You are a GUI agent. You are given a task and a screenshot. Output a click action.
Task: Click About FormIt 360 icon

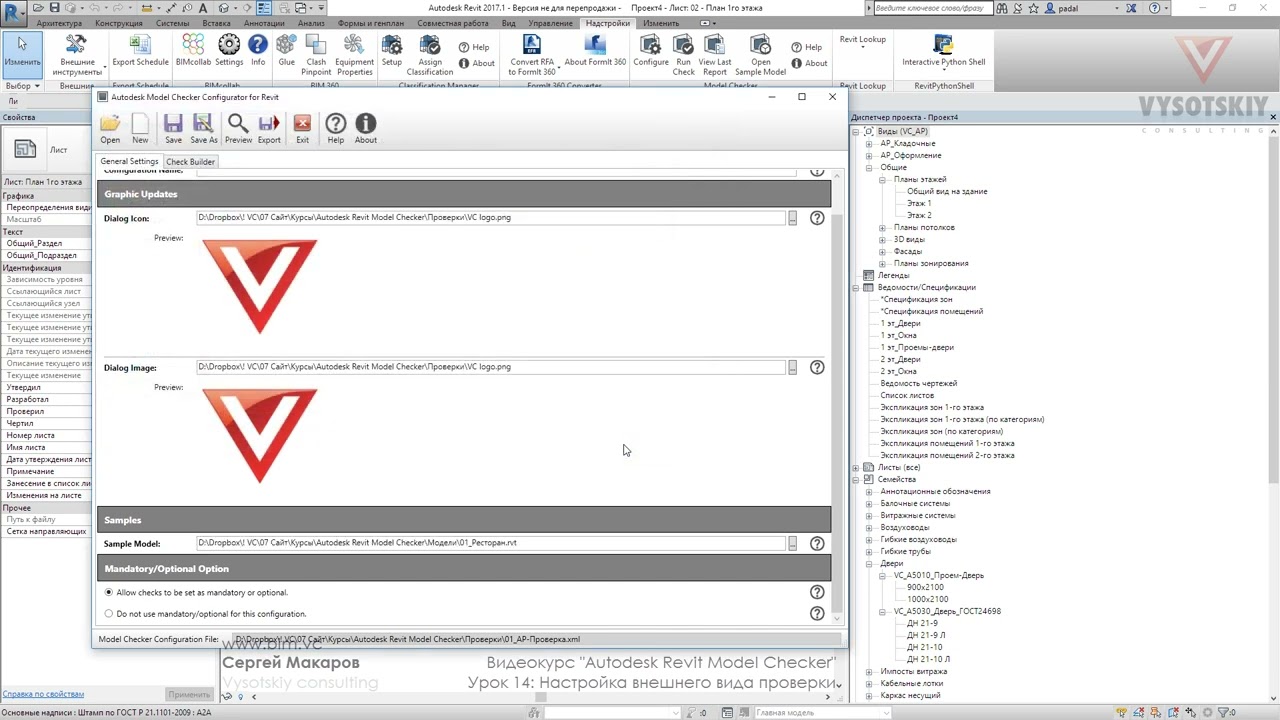coord(595,51)
